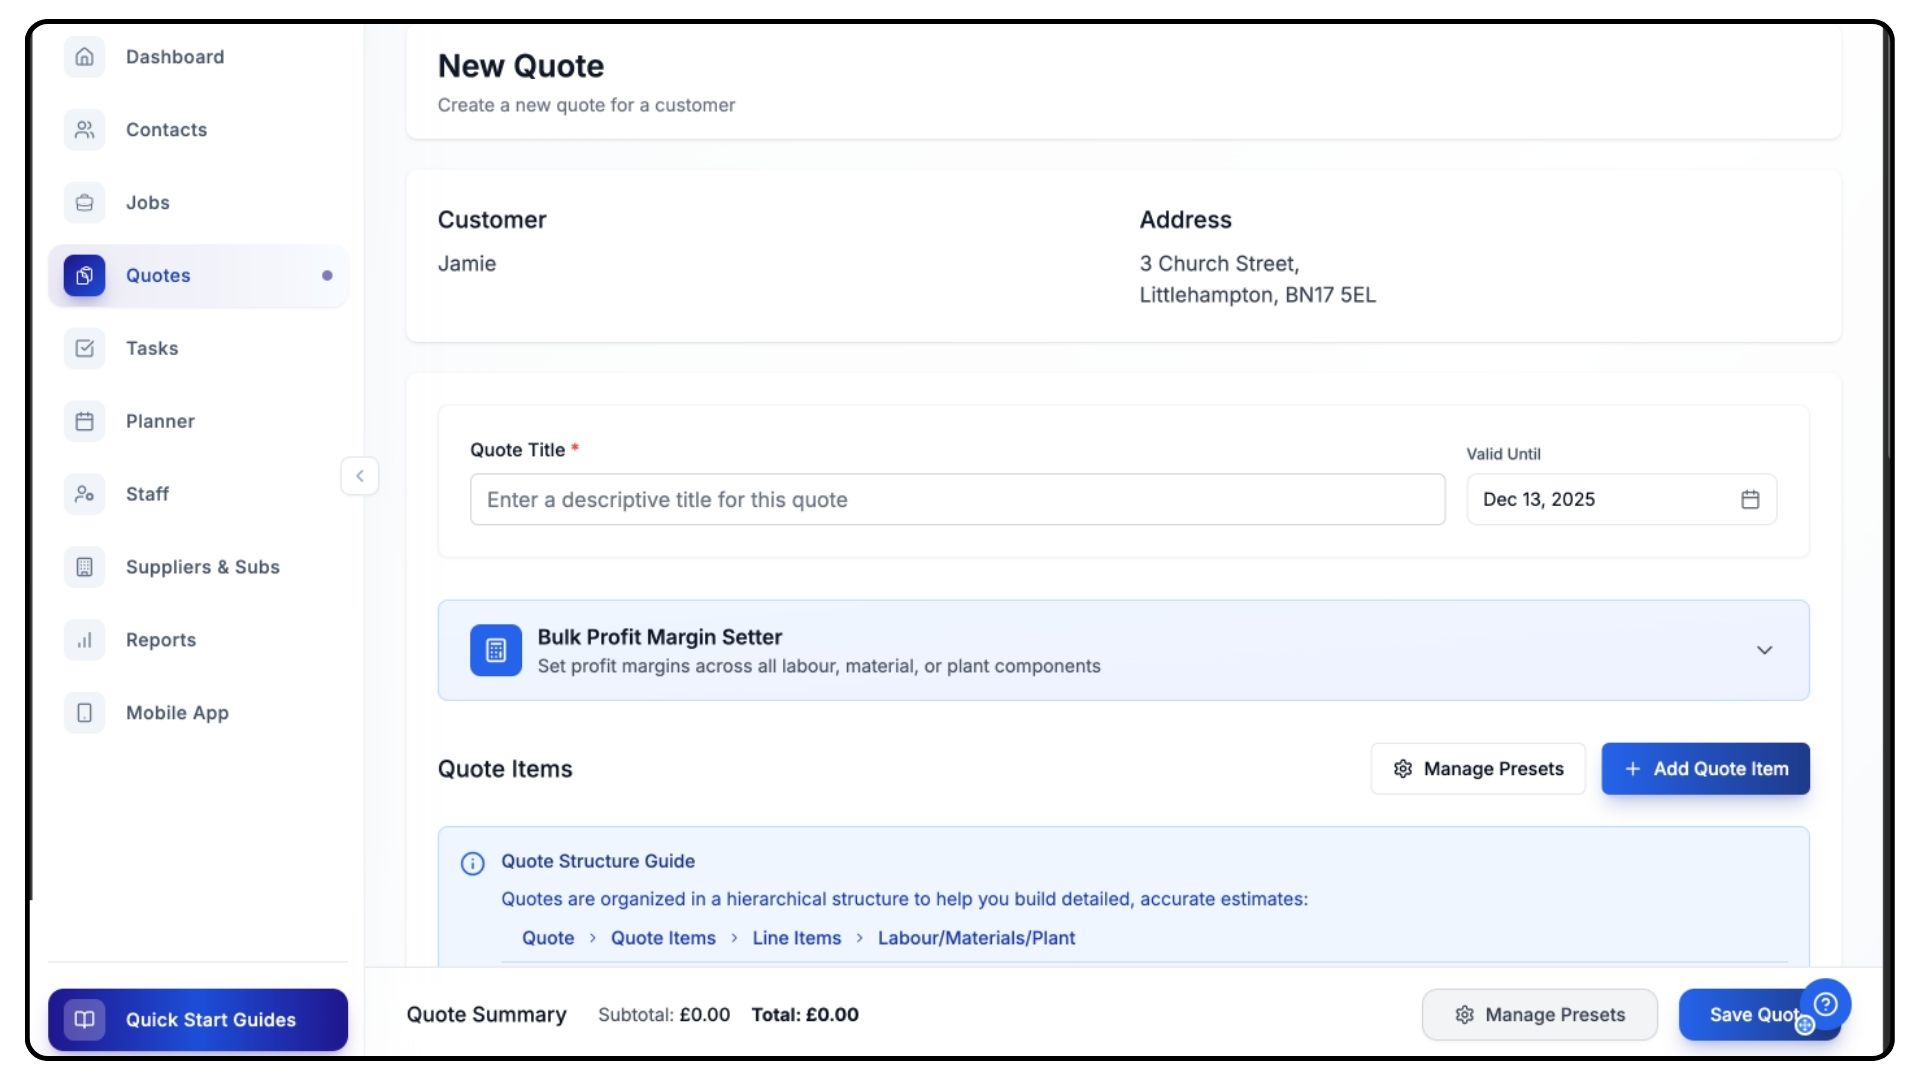Click the Staff sidebar icon
Image resolution: width=1920 pixels, height=1080 pixels.
point(85,494)
